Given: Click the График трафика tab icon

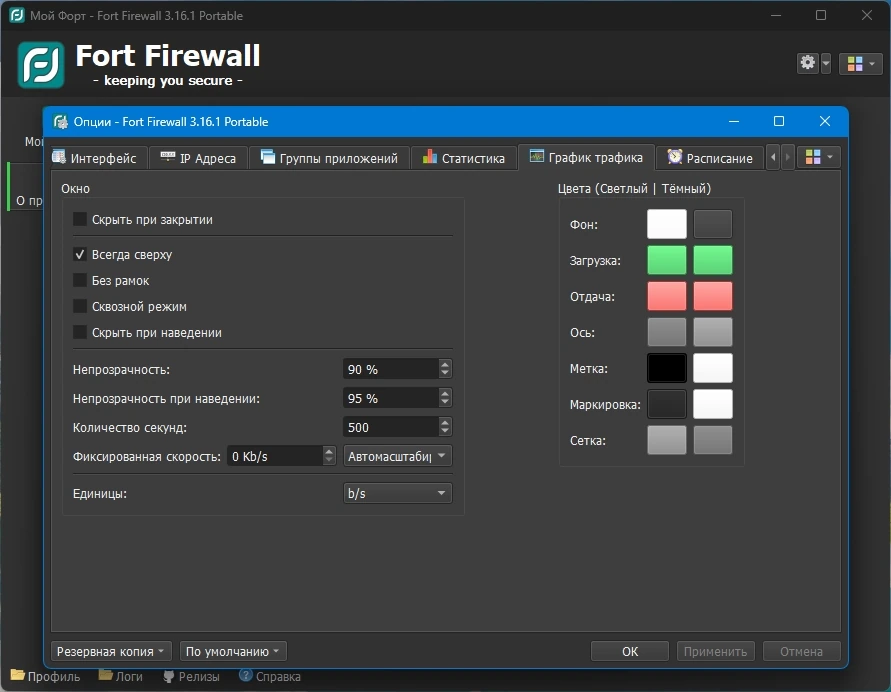Looking at the screenshot, I should [x=536, y=156].
